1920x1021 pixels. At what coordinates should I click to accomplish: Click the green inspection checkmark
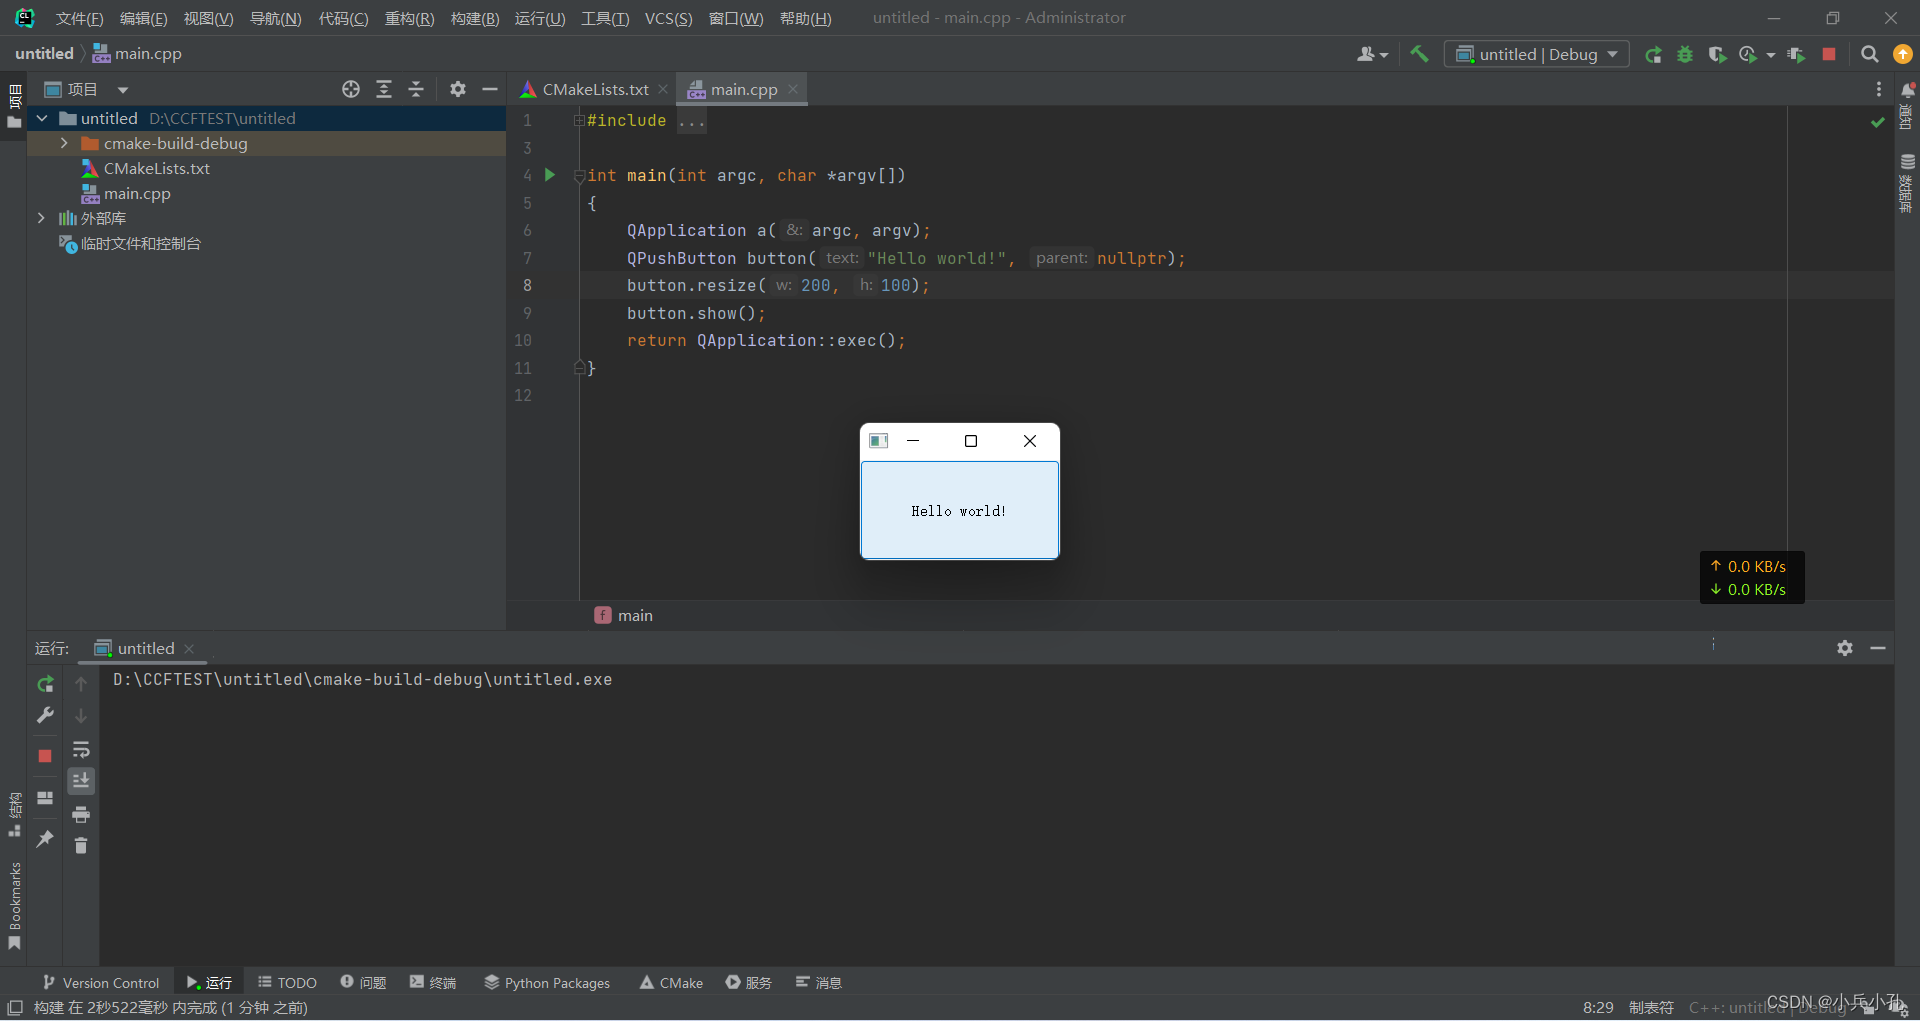(x=1878, y=122)
